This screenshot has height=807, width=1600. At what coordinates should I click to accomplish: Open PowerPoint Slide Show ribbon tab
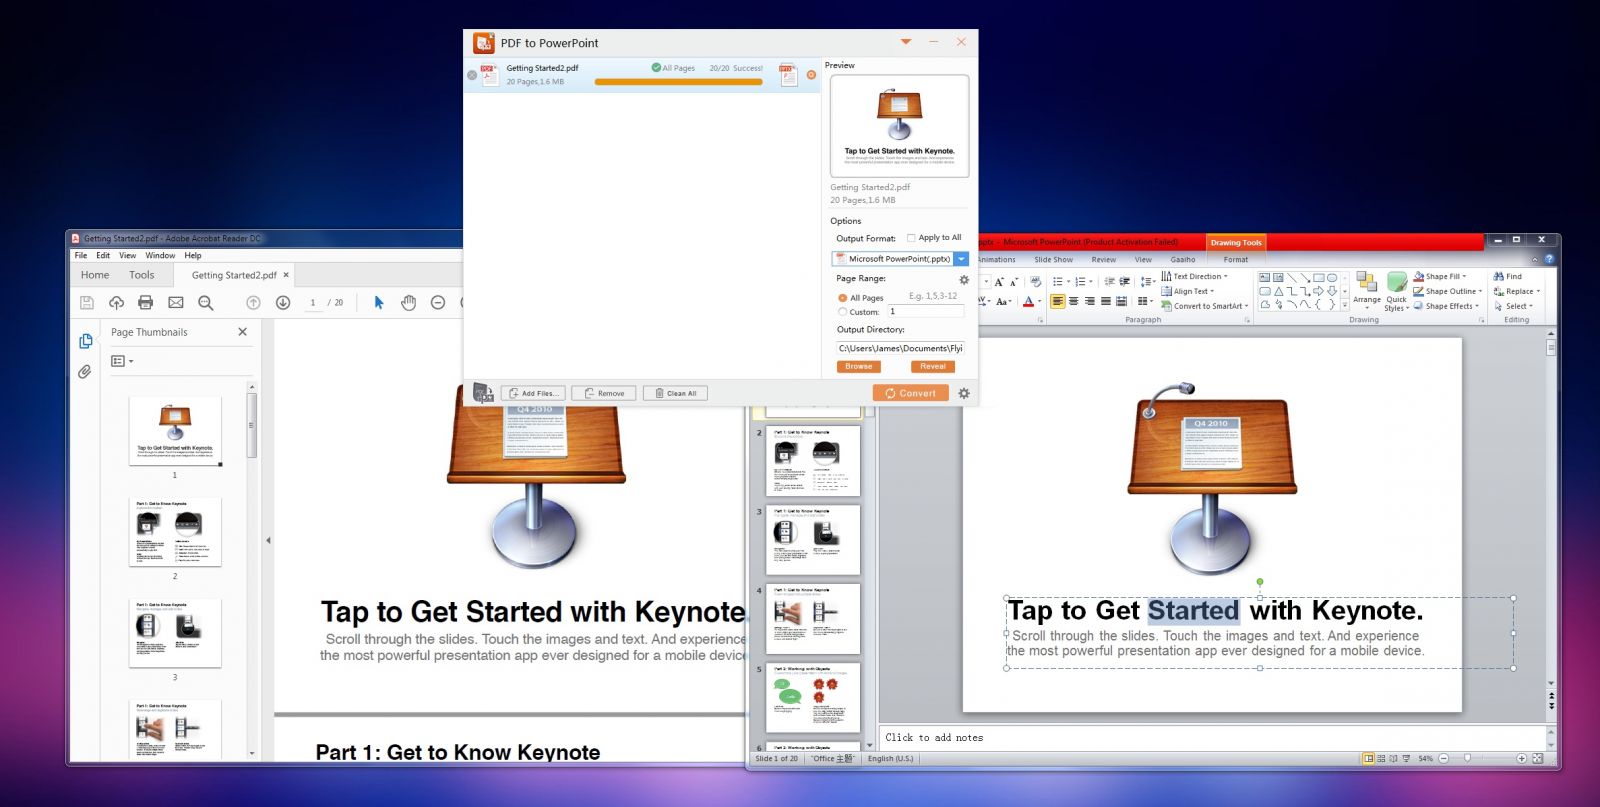tap(1053, 259)
